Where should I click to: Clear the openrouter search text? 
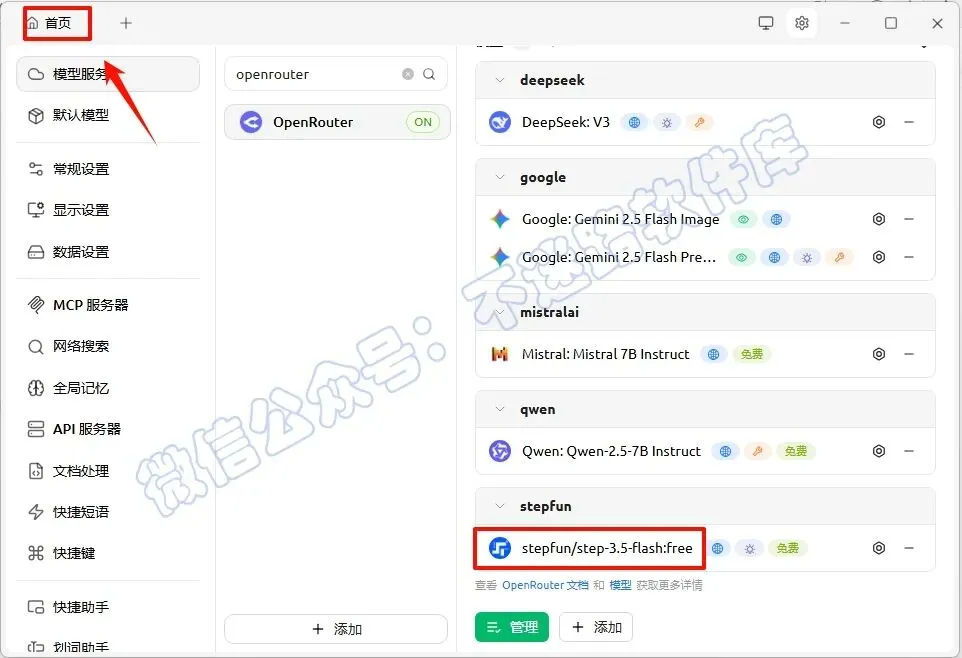pyautogui.click(x=408, y=74)
